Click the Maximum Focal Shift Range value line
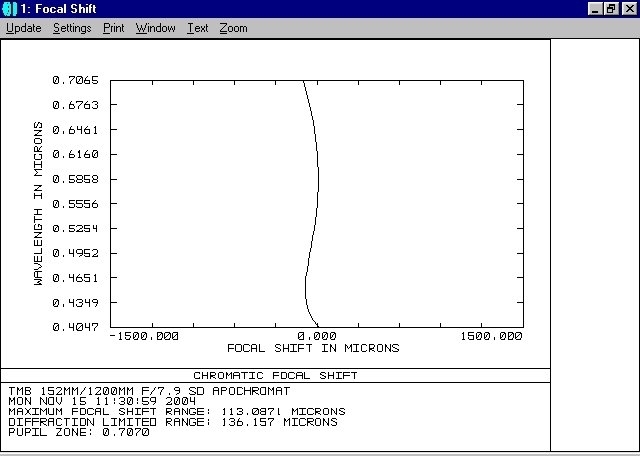Viewport: 640px width, 456px height. click(176, 411)
